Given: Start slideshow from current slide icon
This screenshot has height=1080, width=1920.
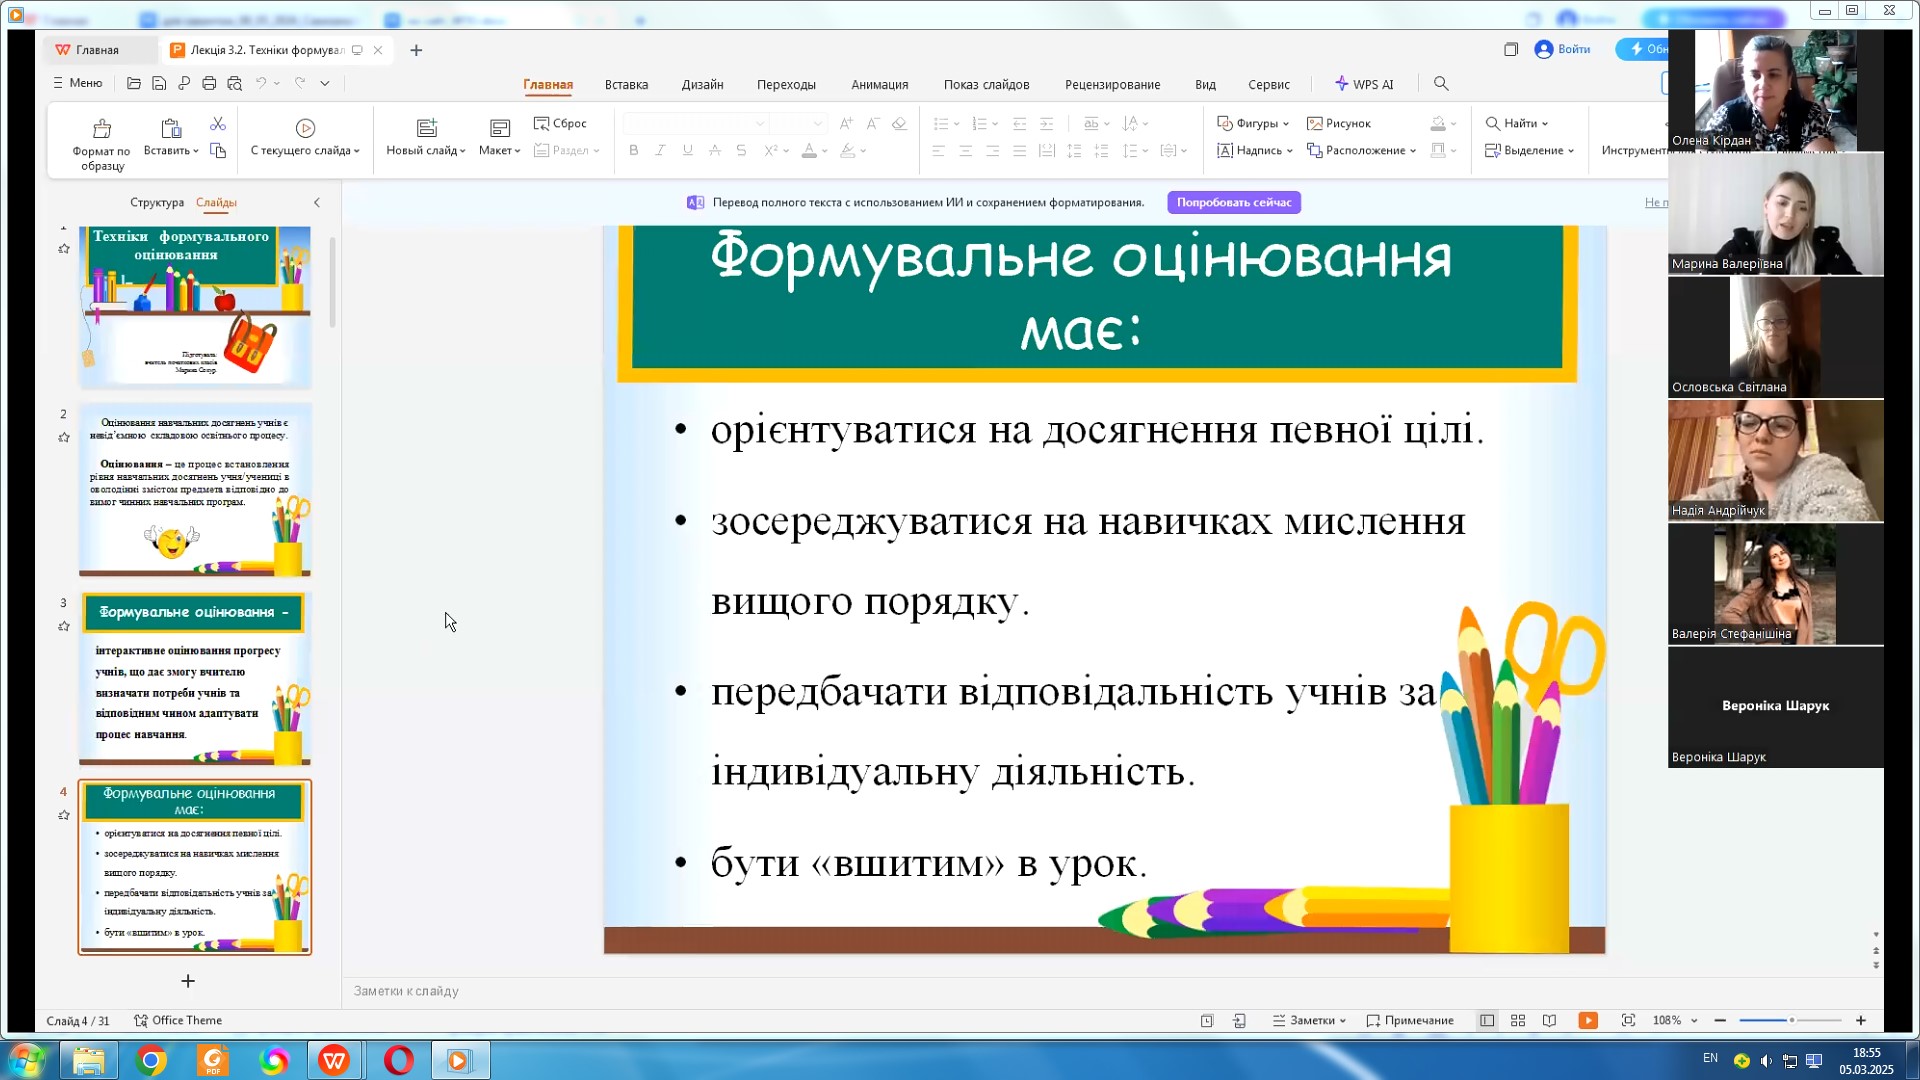Looking at the screenshot, I should (305, 128).
